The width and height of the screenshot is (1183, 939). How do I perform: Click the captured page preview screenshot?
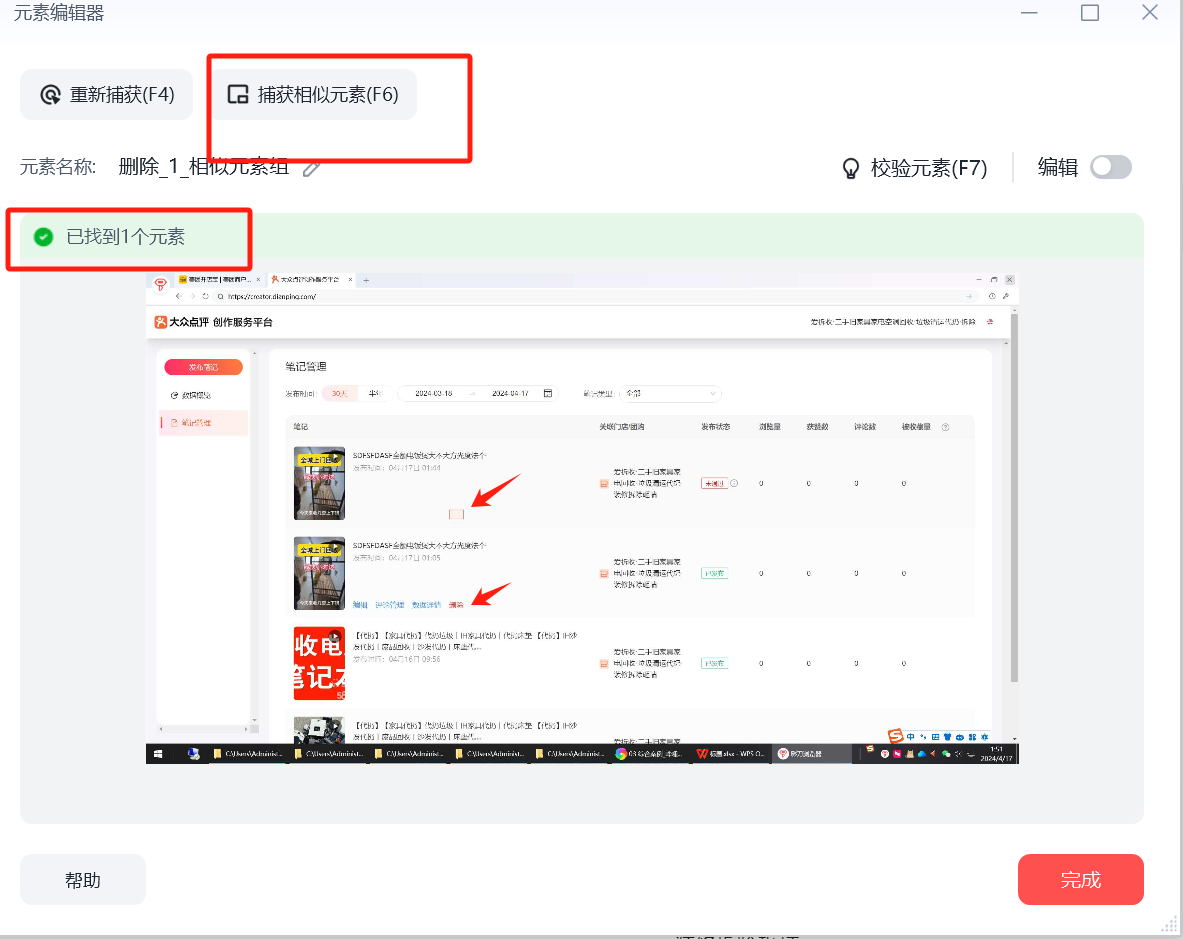click(582, 519)
